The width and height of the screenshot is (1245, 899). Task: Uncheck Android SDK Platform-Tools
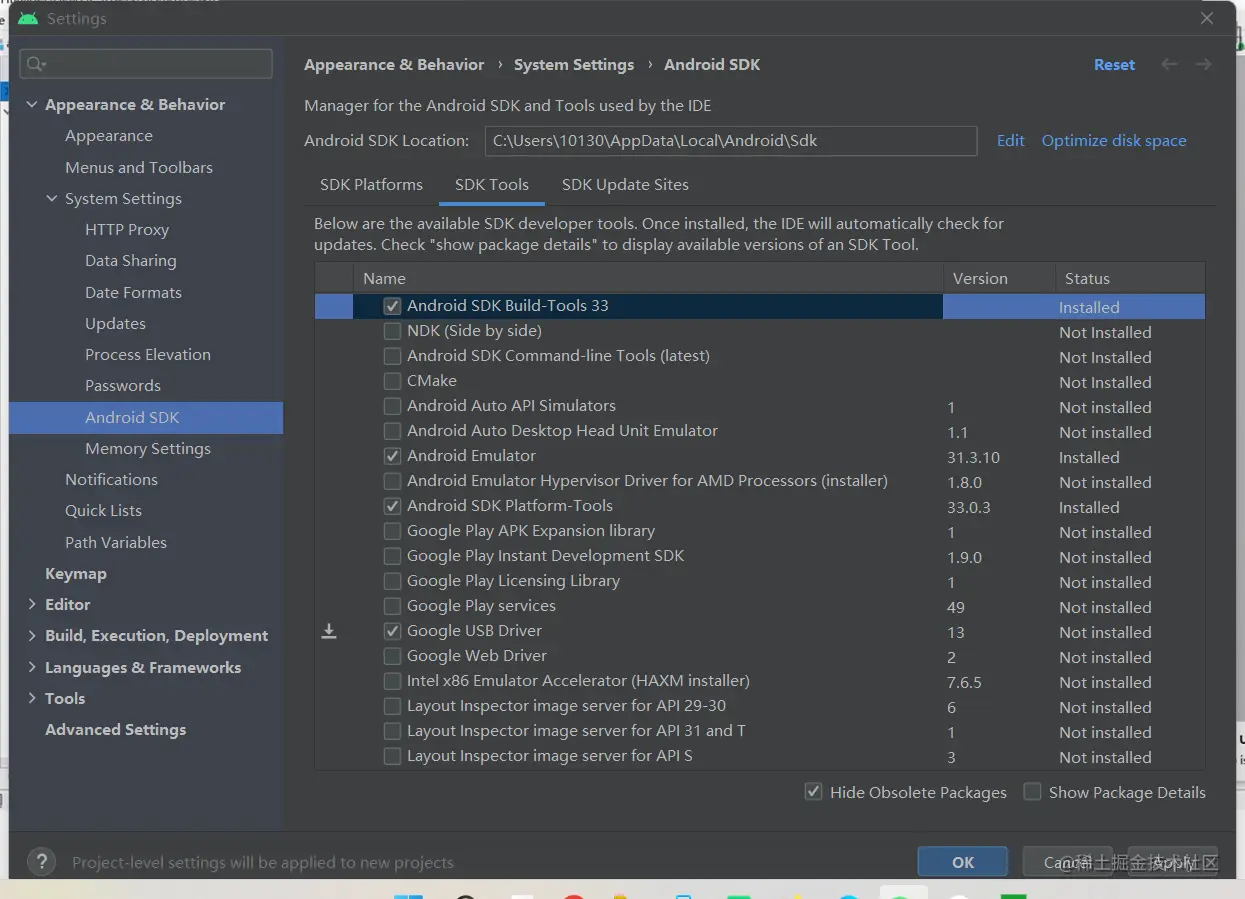393,506
